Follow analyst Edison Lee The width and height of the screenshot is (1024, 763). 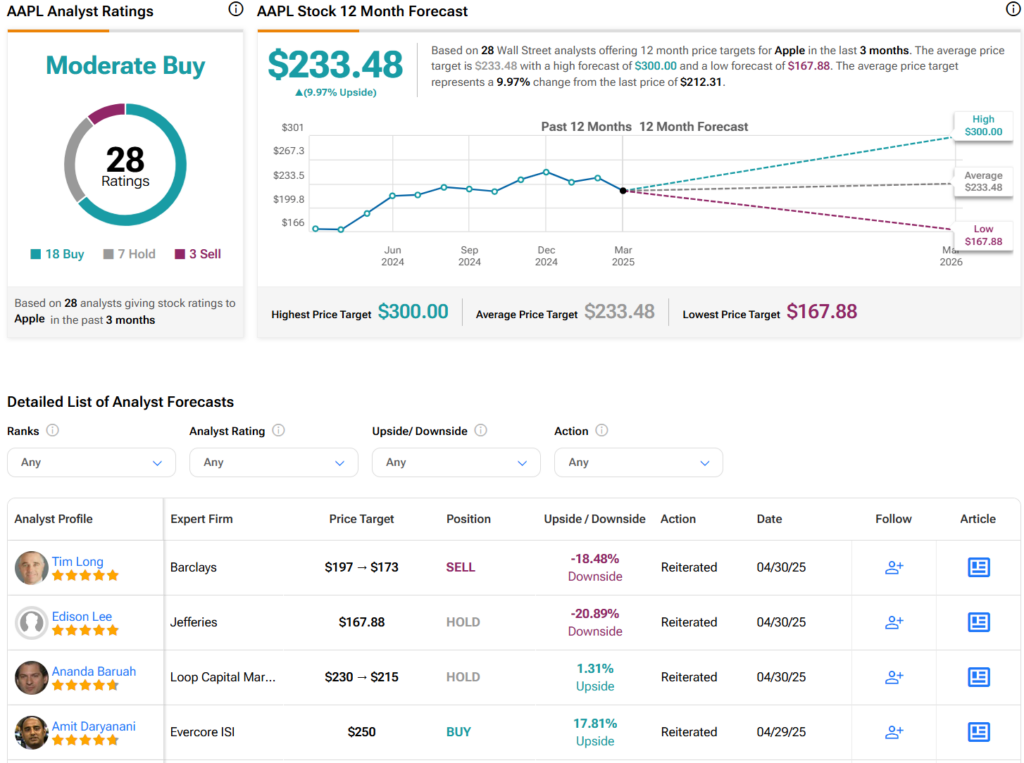point(893,622)
